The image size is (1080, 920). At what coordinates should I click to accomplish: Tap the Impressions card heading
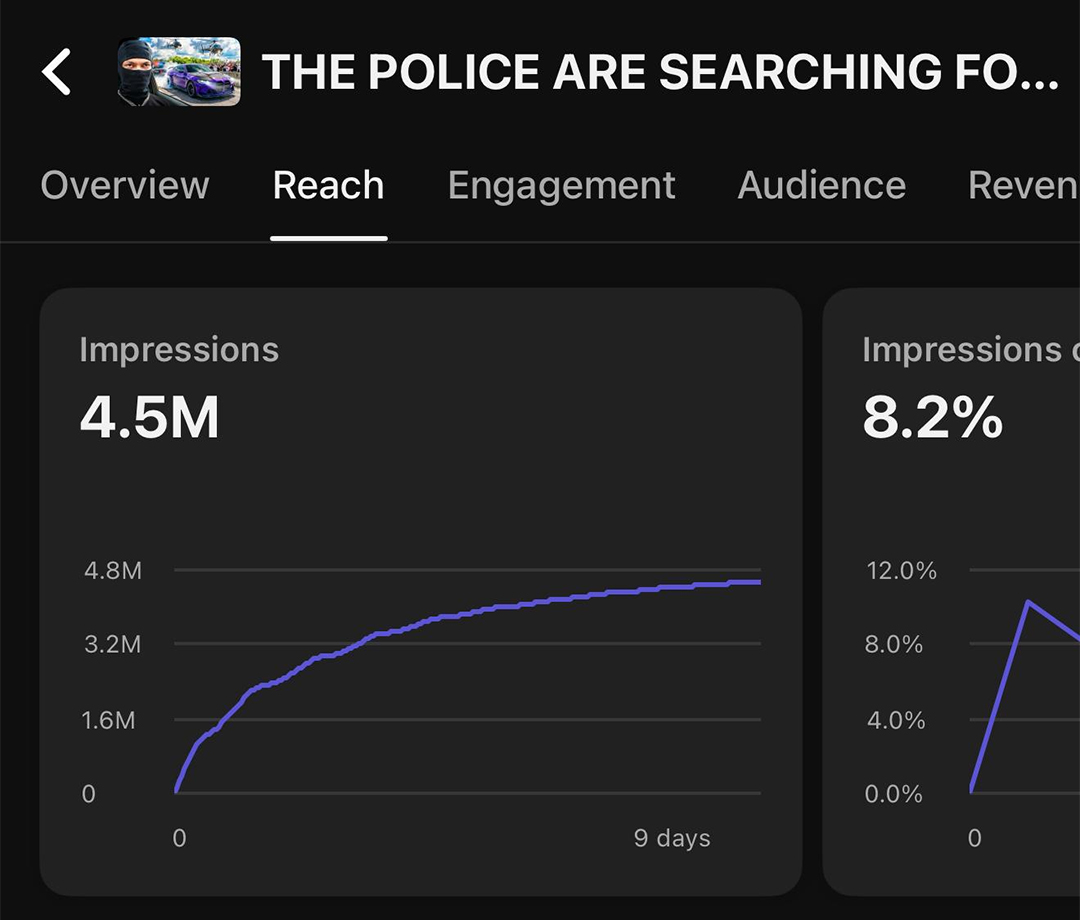[x=179, y=350]
